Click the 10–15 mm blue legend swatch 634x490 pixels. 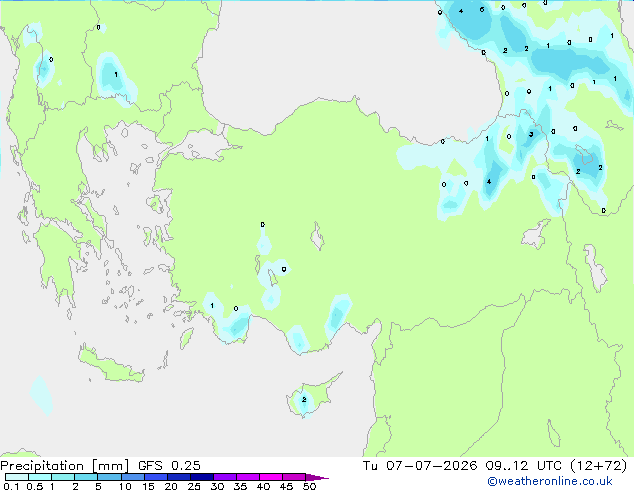(133, 477)
